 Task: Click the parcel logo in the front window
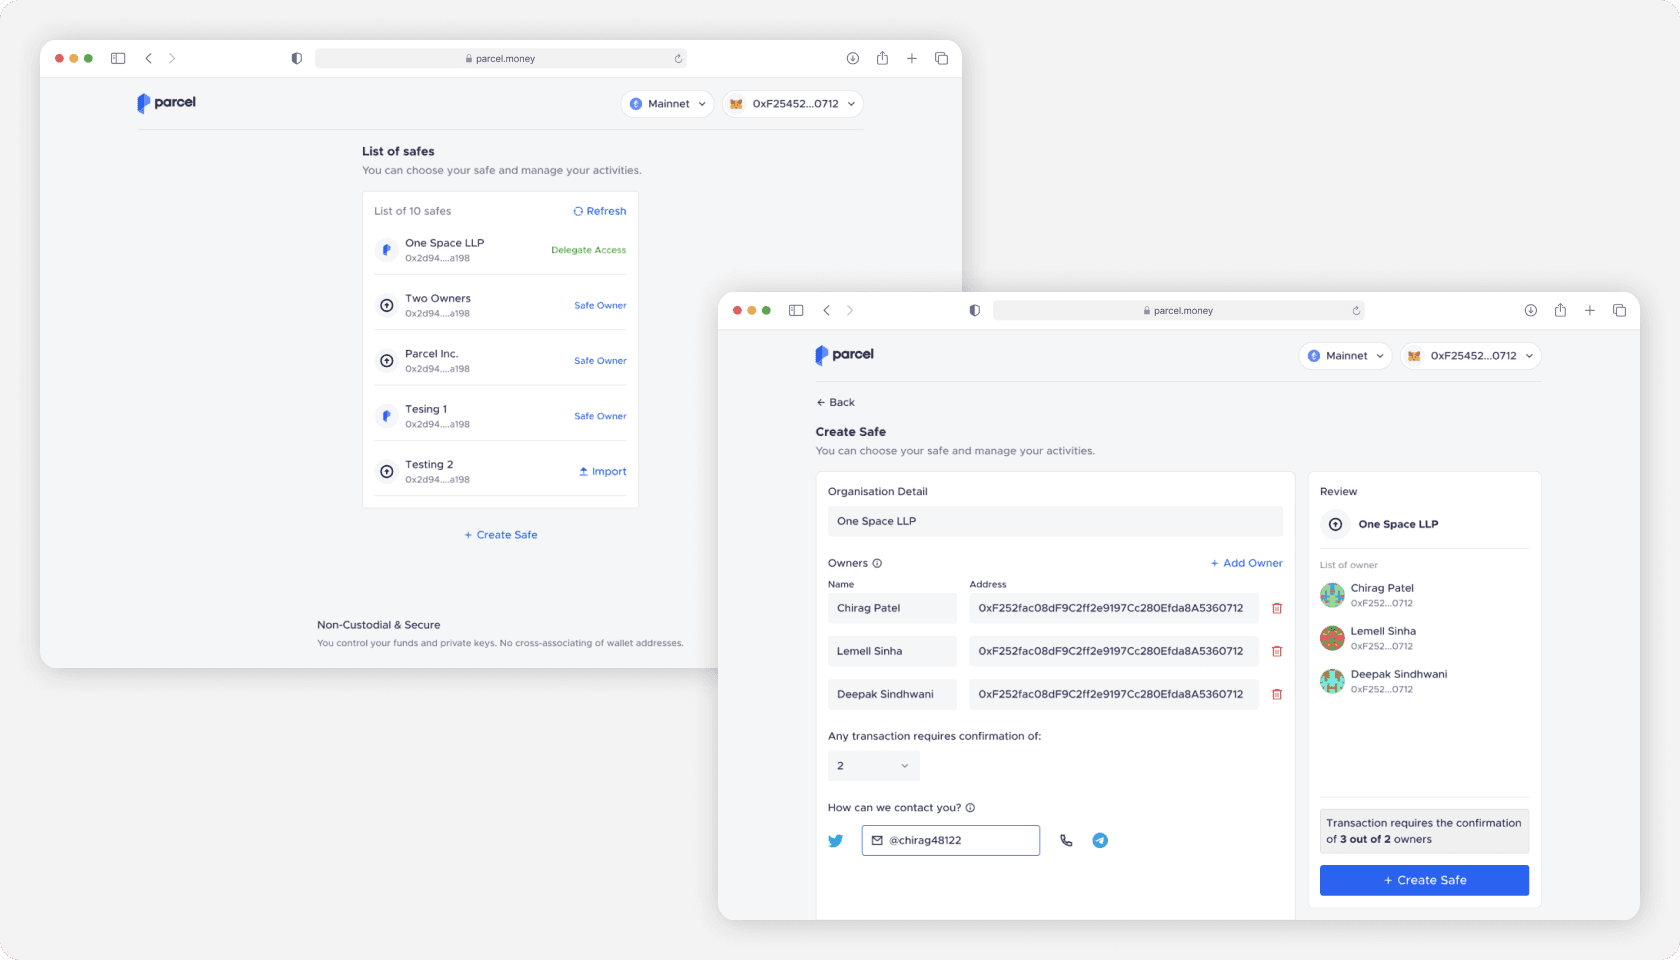(844, 355)
